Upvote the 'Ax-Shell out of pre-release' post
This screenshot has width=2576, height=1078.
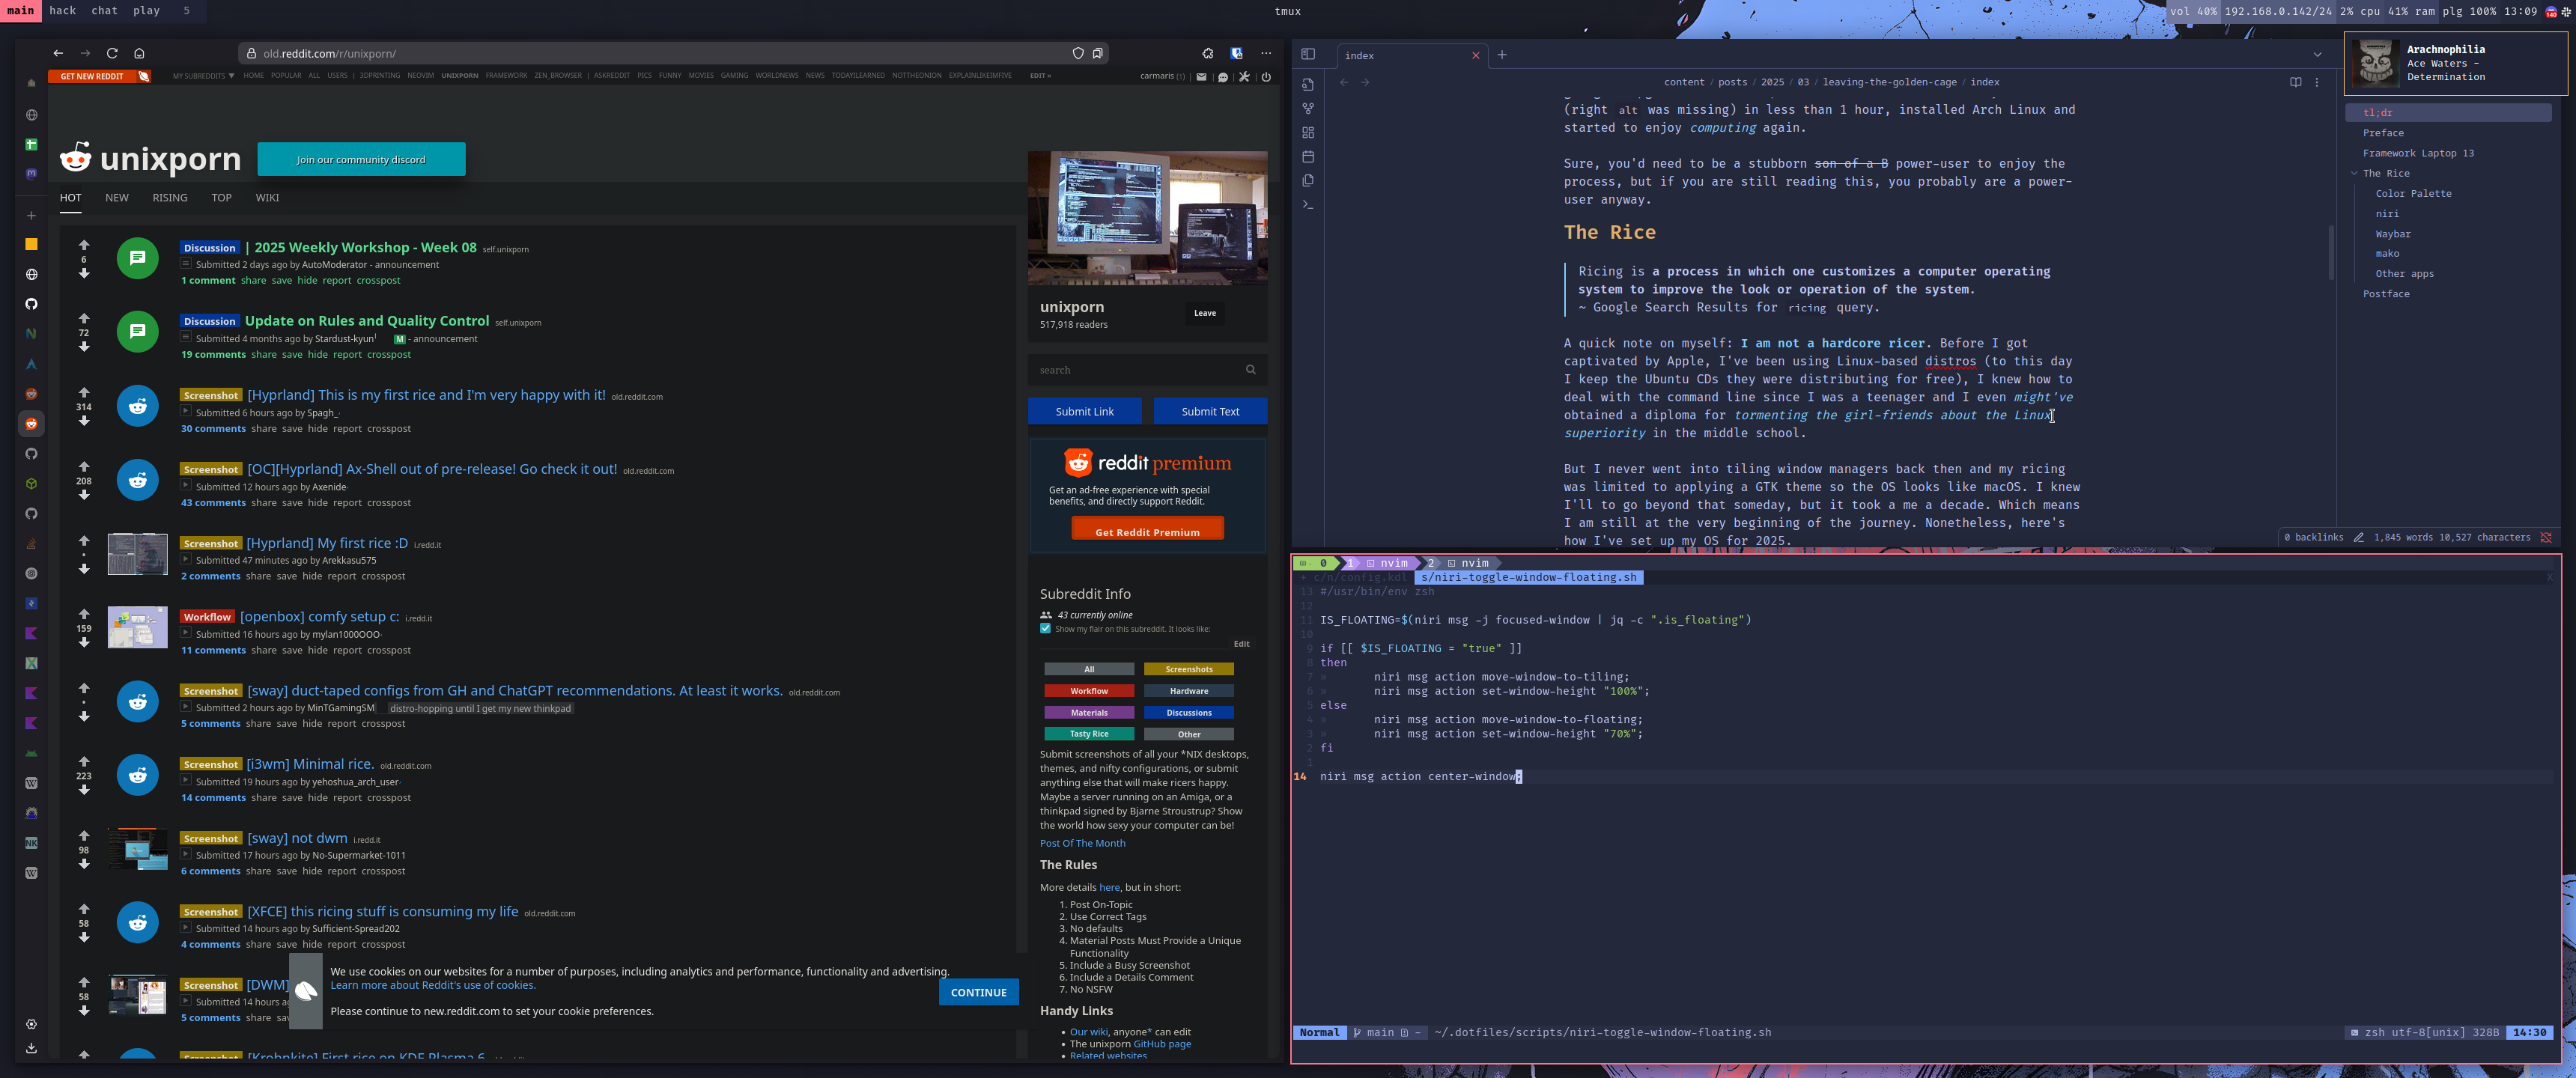(84, 466)
